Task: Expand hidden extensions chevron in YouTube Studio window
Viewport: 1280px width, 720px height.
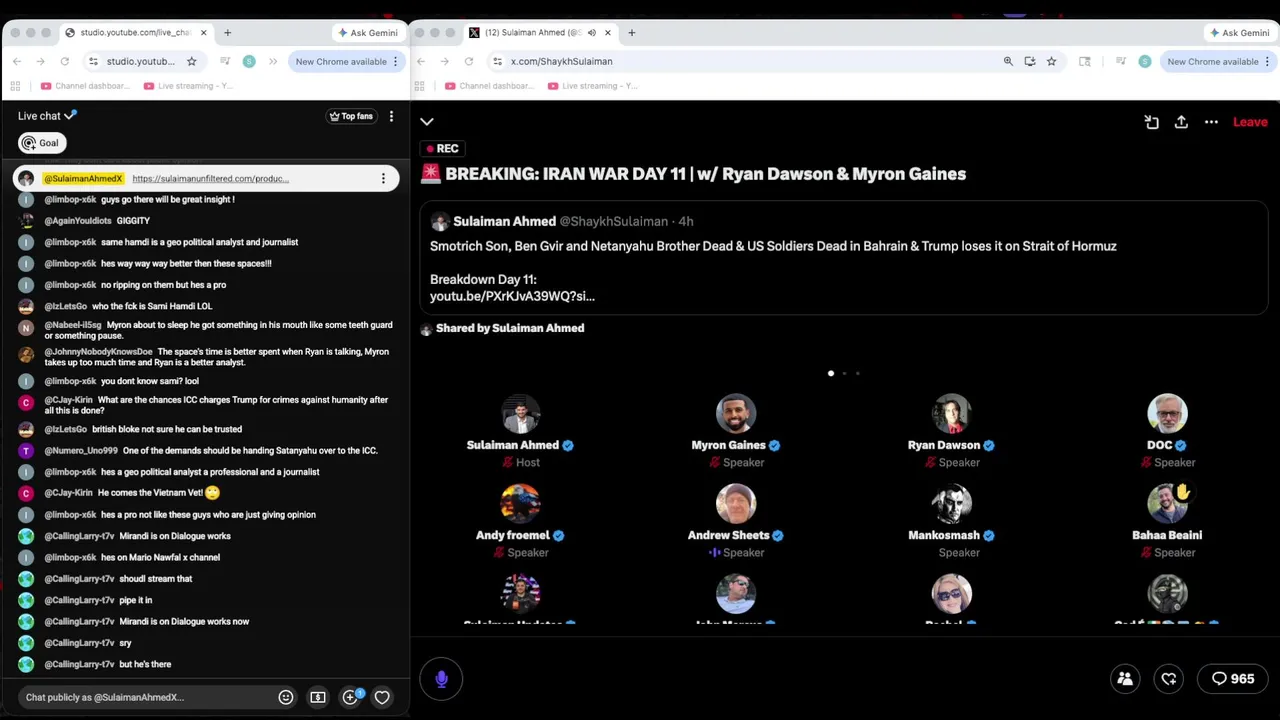Action: pos(273,61)
